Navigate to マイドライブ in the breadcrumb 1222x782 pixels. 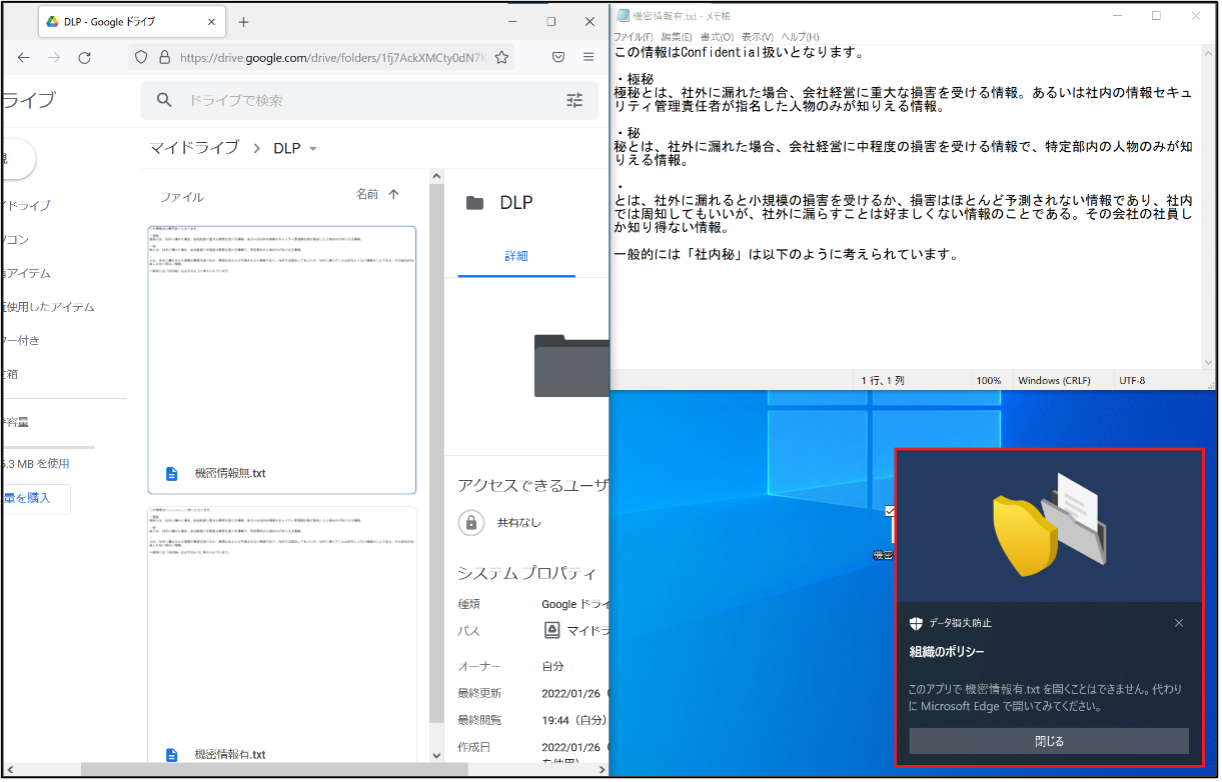[194, 148]
